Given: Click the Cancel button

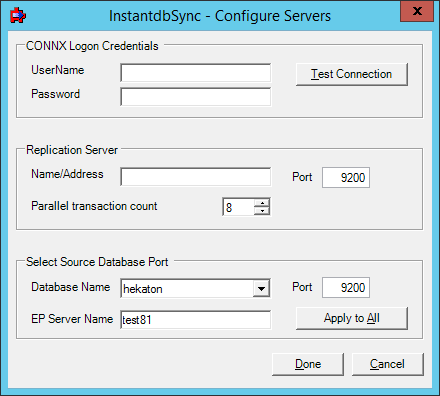Looking at the screenshot, I should click(x=388, y=364).
